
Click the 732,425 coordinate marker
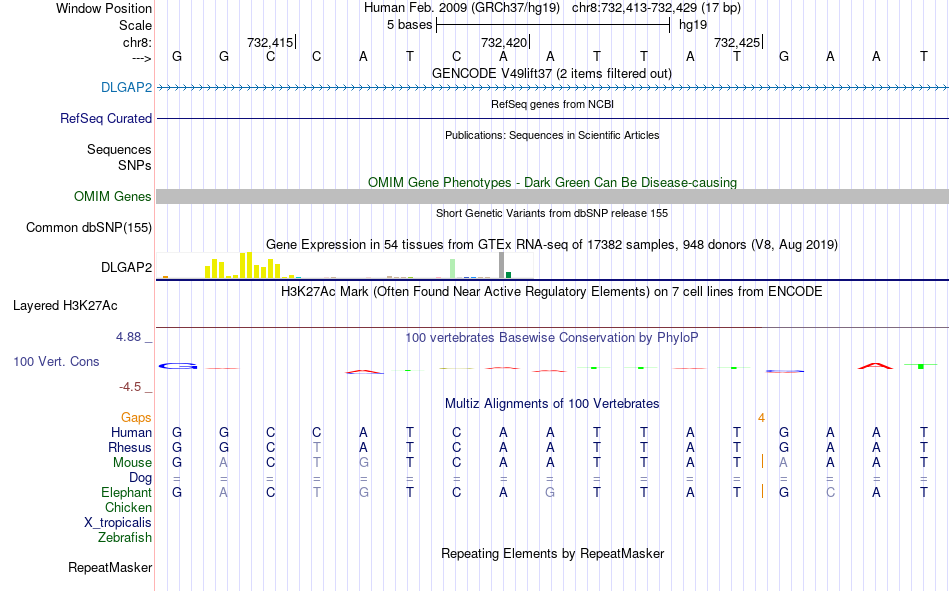click(737, 42)
